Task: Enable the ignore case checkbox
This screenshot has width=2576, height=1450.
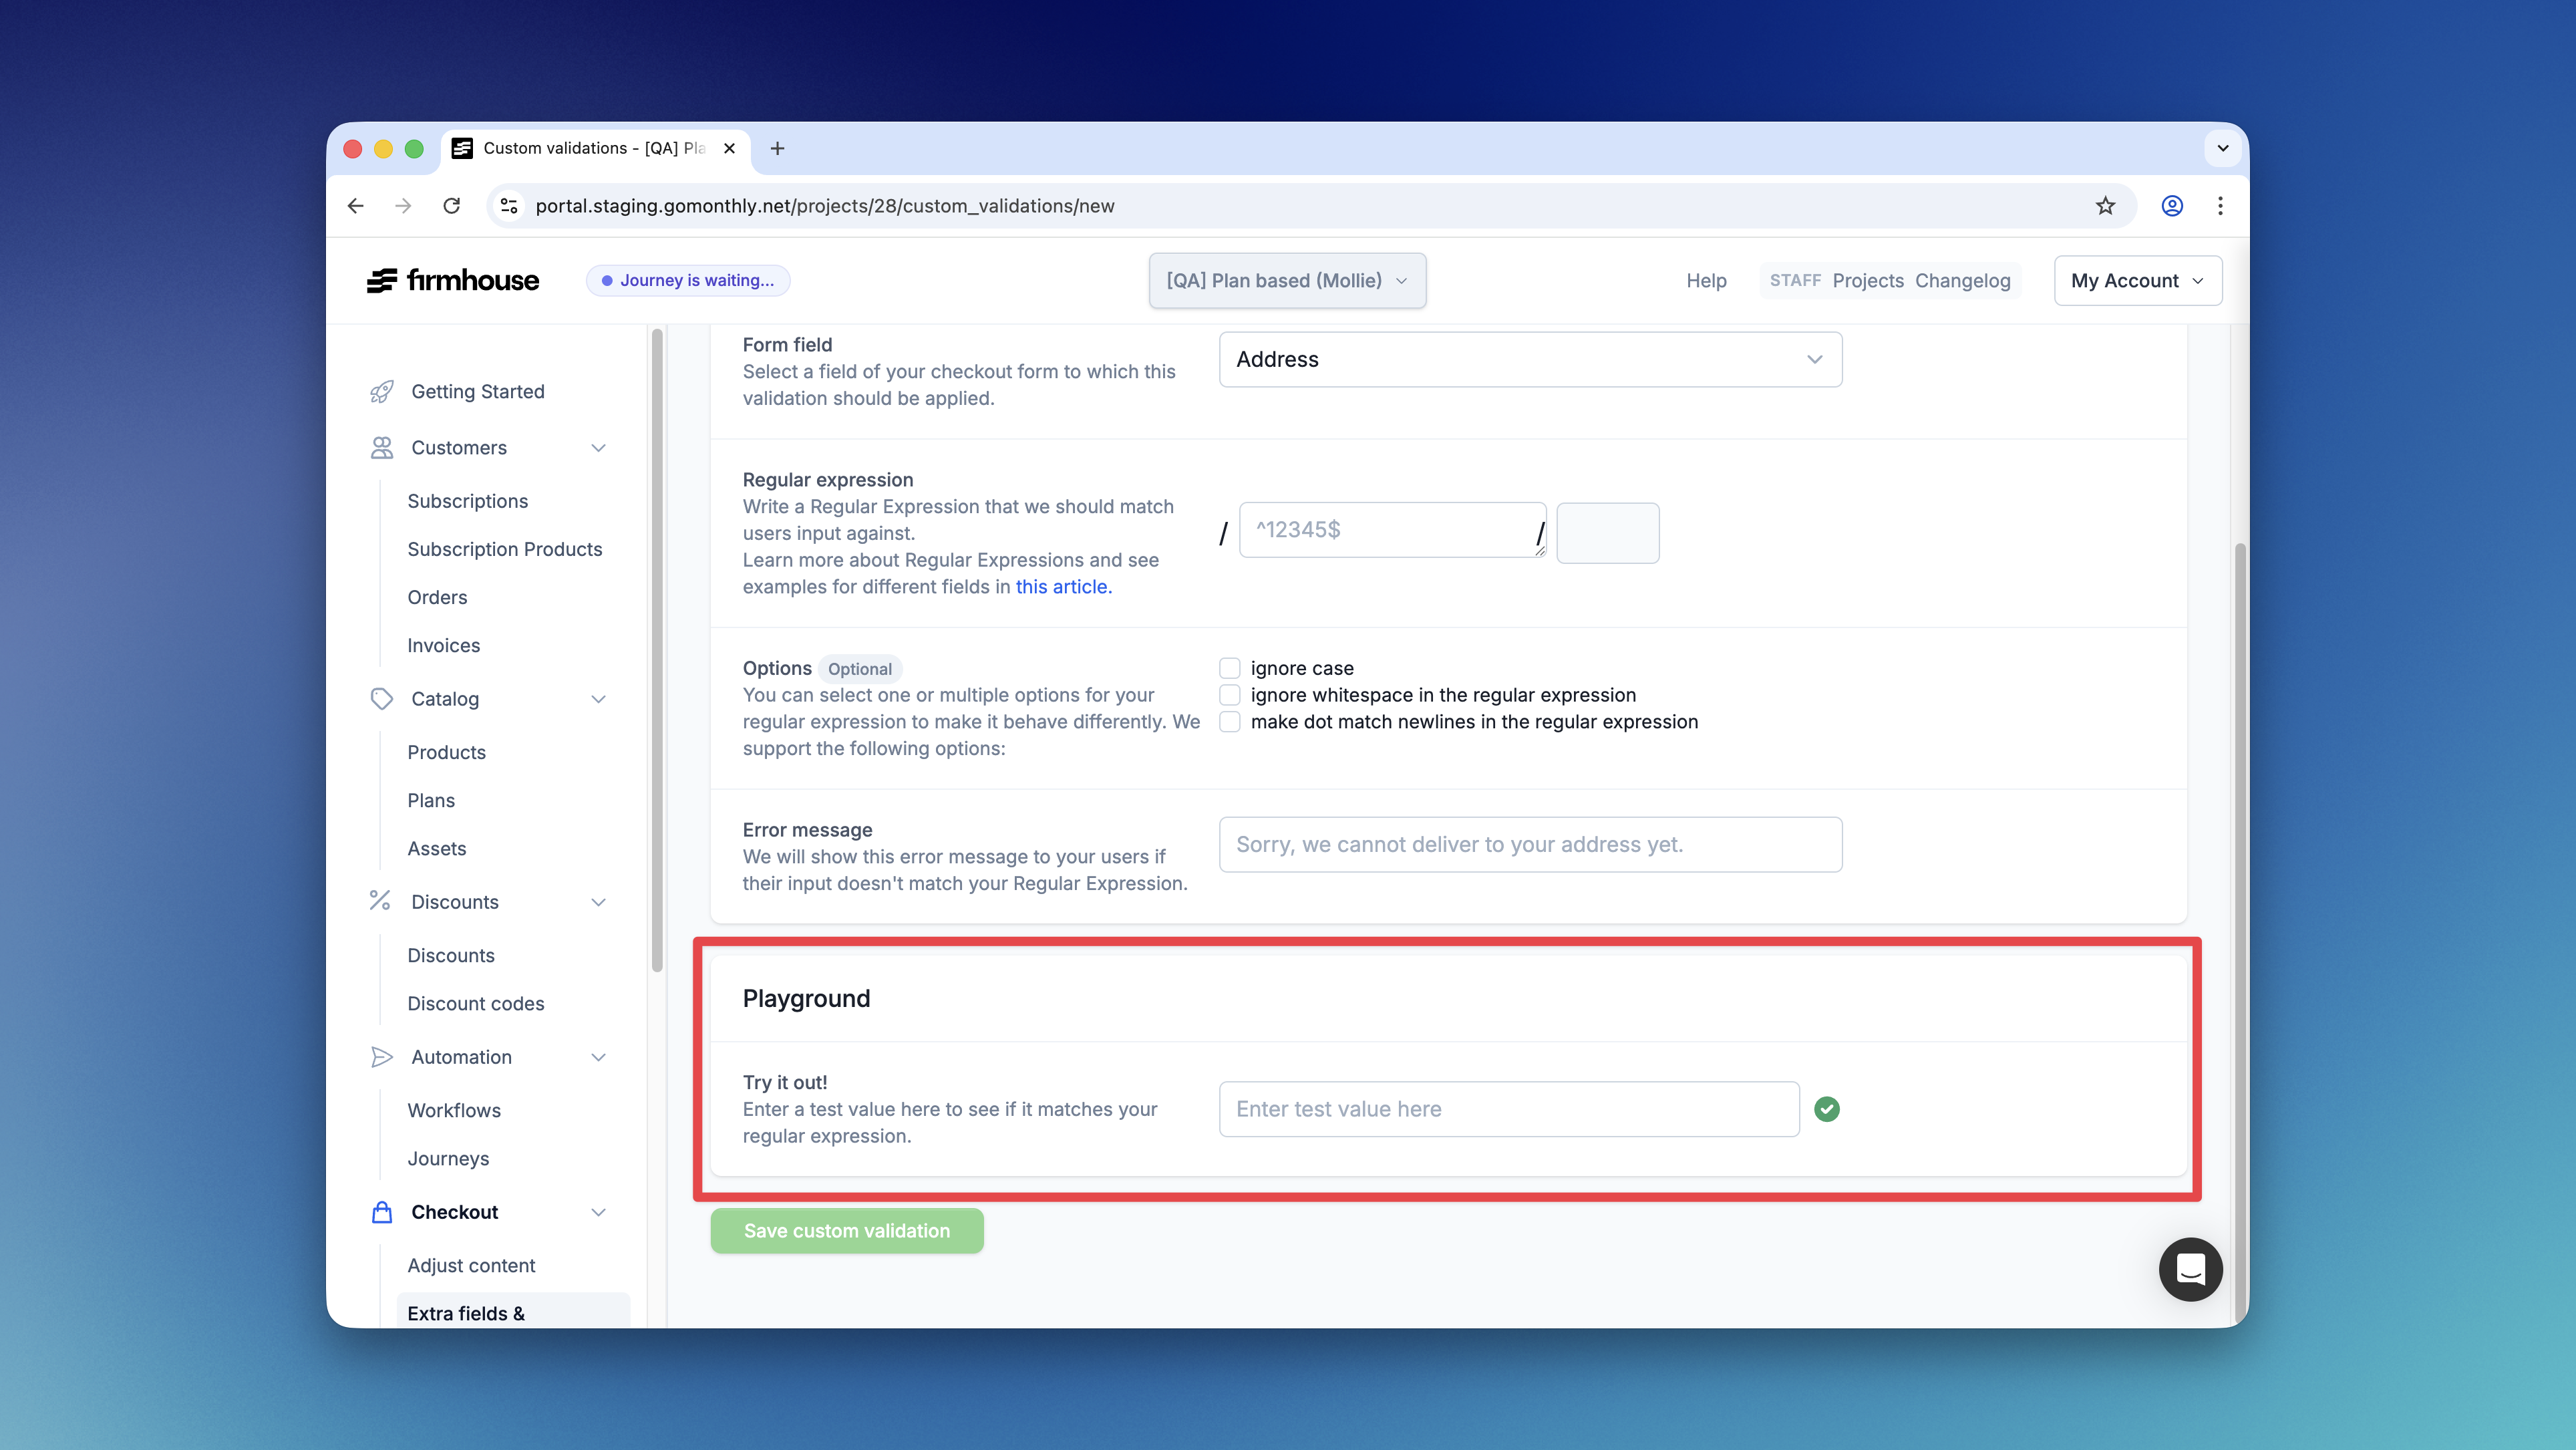Action: pos(1230,668)
